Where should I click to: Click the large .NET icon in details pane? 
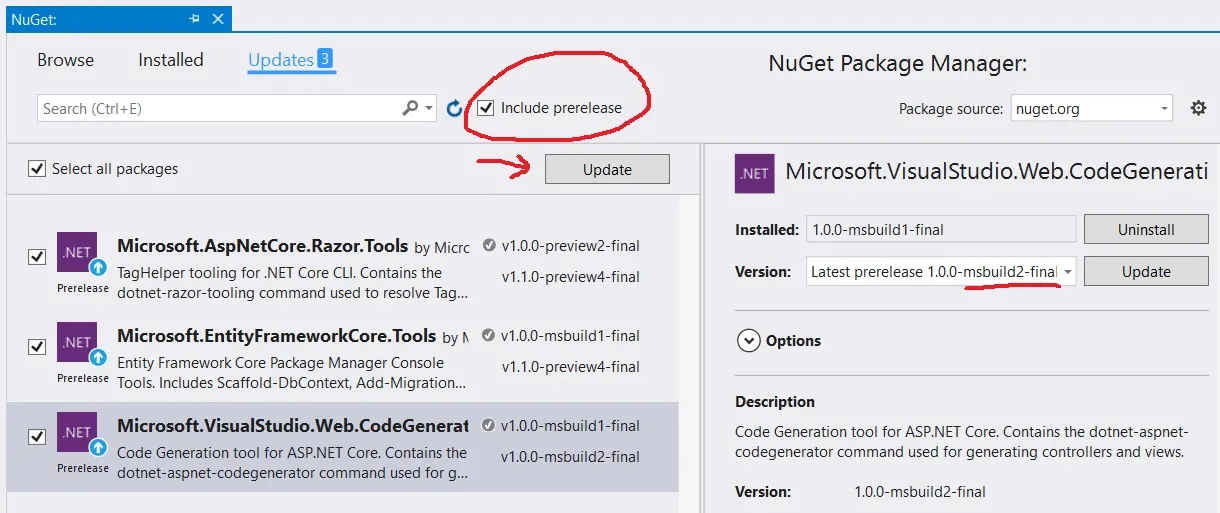pos(754,173)
